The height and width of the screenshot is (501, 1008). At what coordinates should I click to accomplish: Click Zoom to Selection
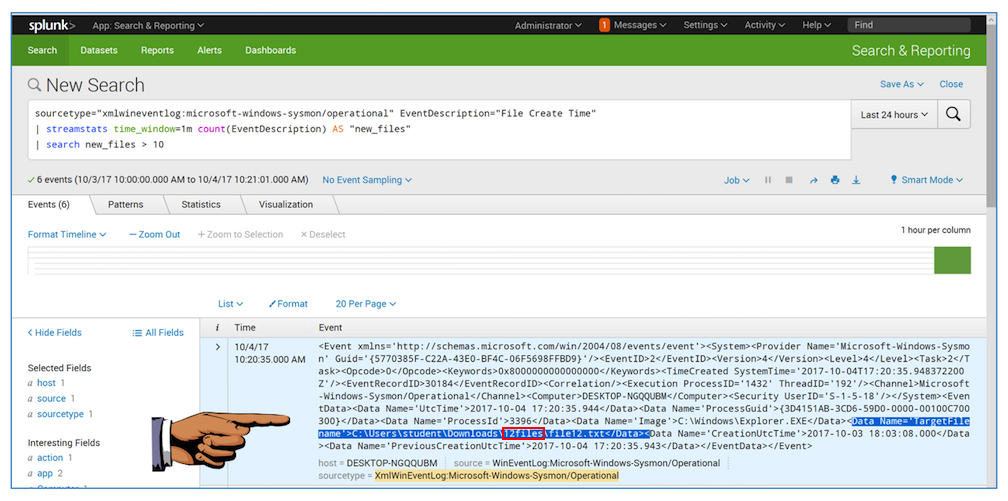click(240, 235)
